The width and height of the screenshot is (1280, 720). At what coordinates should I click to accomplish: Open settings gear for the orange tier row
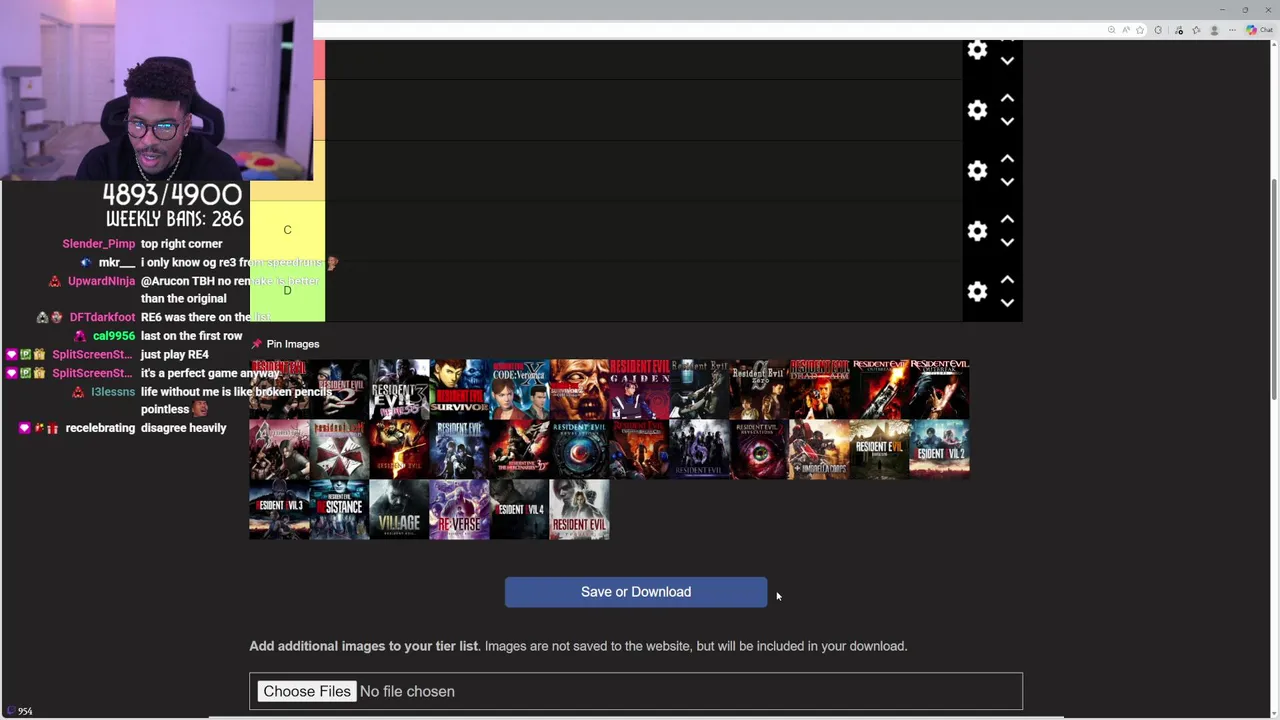pyautogui.click(x=977, y=110)
